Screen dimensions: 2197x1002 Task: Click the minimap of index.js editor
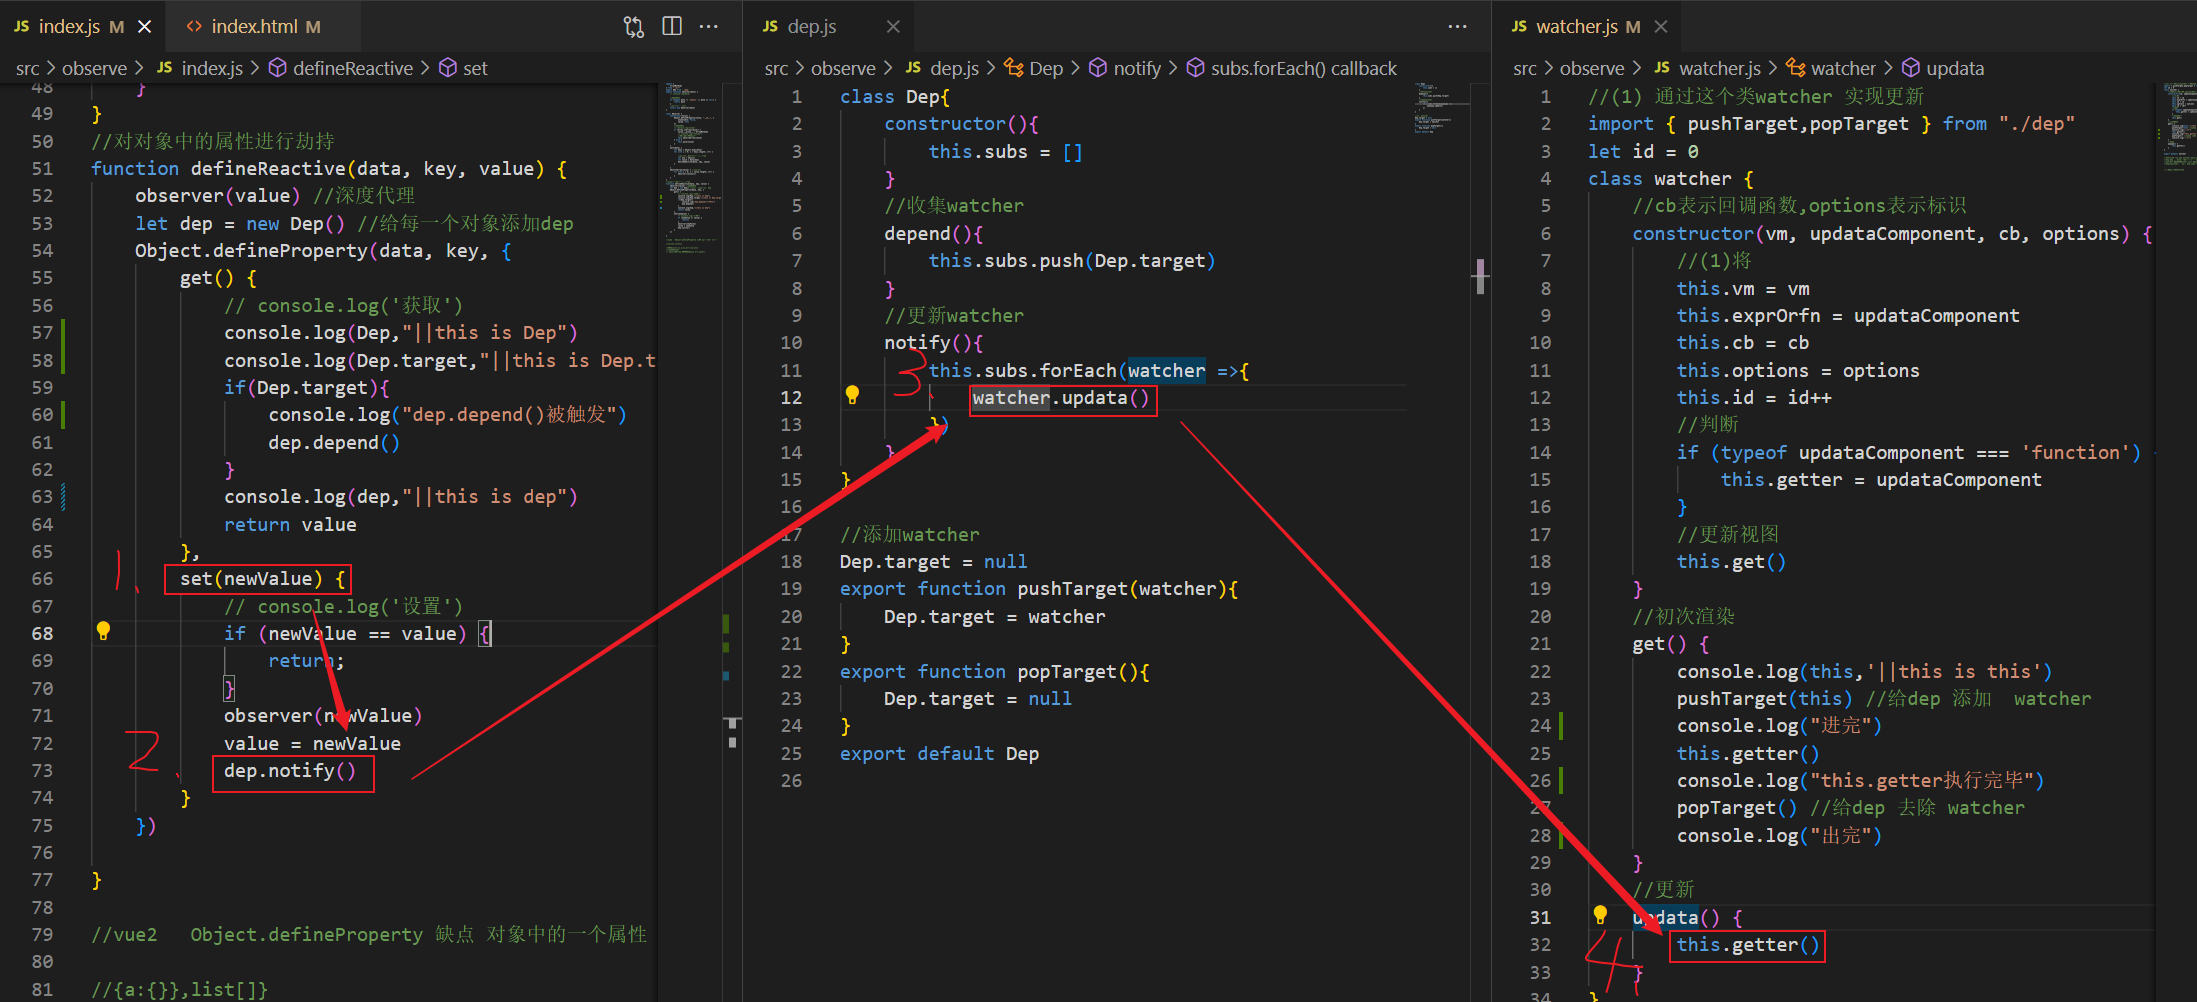[x=691, y=170]
